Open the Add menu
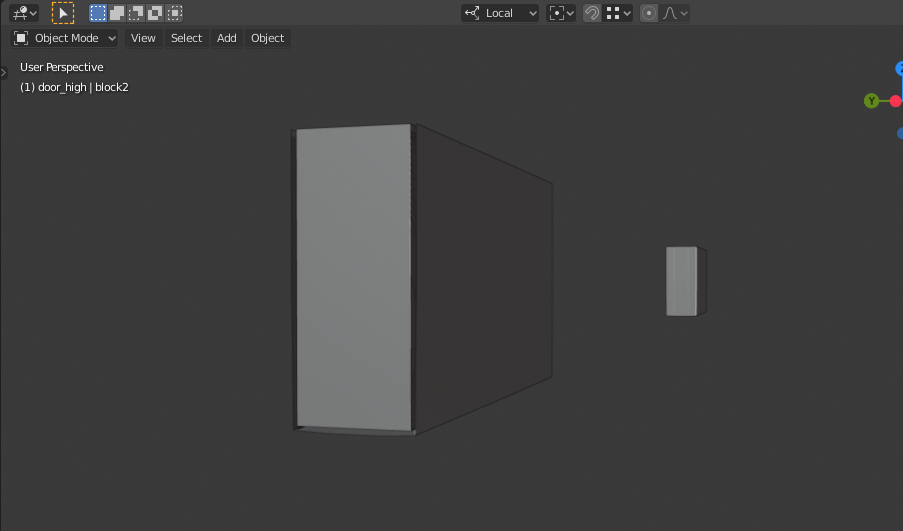Viewport: 903px width, 531px height. coord(227,38)
